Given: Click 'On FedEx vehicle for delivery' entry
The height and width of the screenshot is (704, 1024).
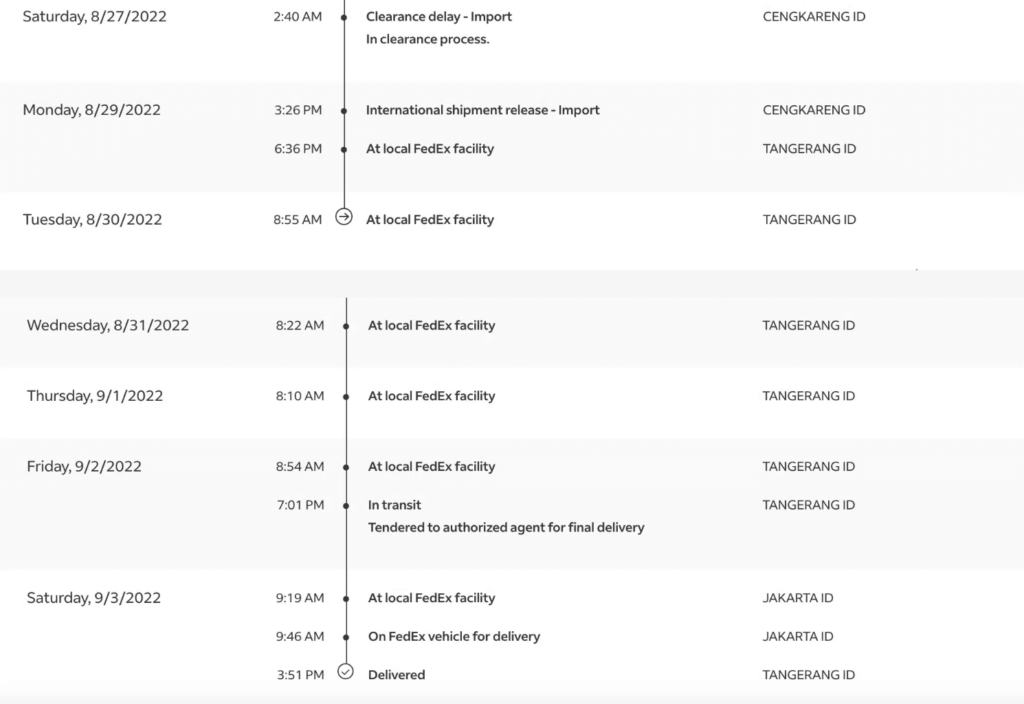Looking at the screenshot, I should [x=454, y=636].
